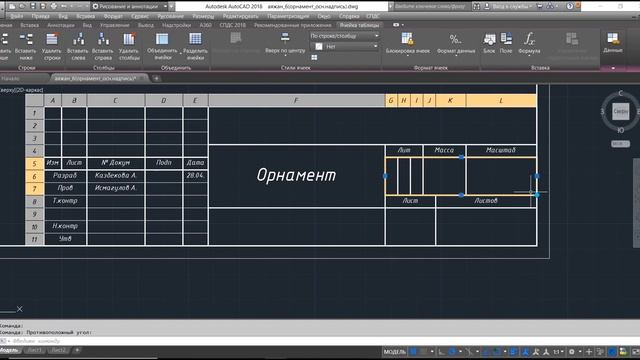Click the Help question mark icon
The image size is (640, 360).
click(570, 6)
